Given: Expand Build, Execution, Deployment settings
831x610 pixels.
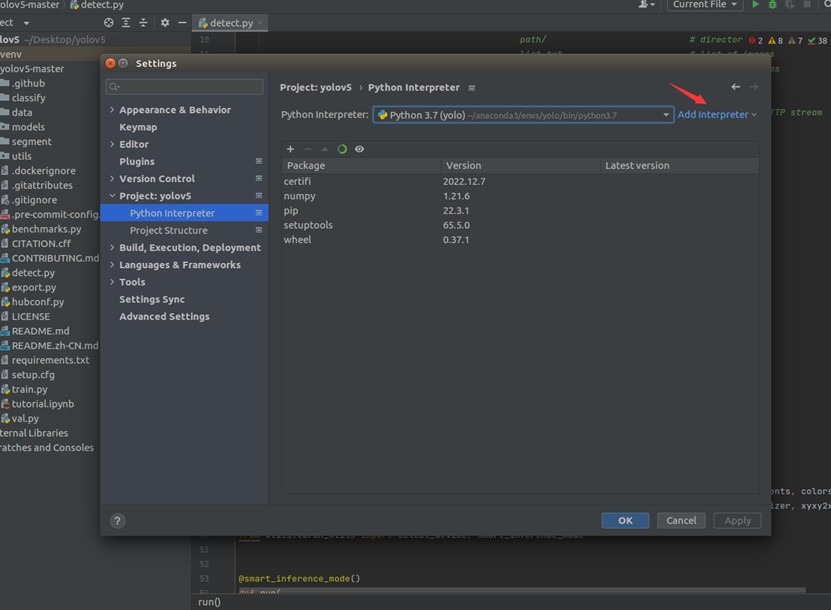Looking at the screenshot, I should (112, 247).
